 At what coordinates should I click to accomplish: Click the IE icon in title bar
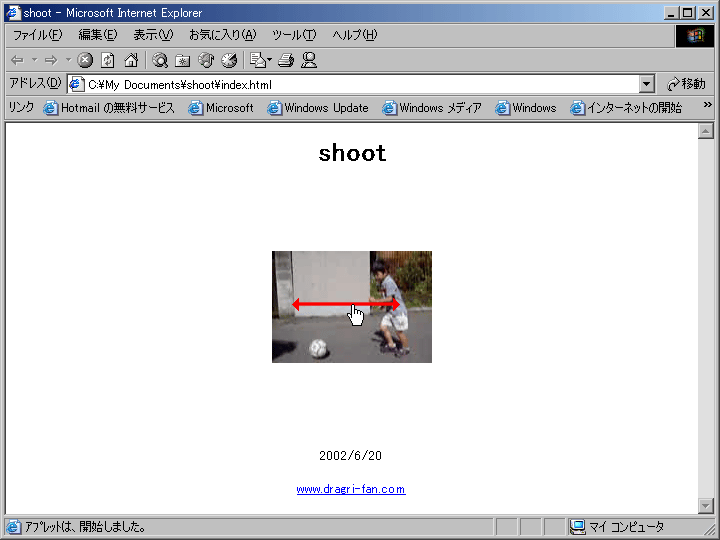click(x=13, y=12)
